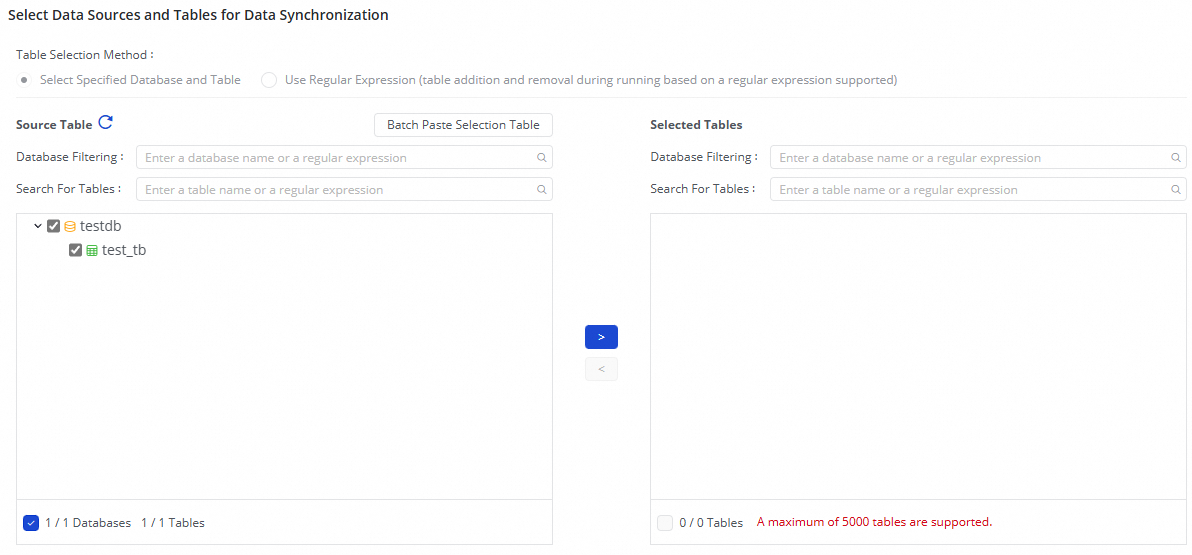This screenshot has width=1192, height=555.
Task: Click the < remove tables button
Action: point(601,369)
